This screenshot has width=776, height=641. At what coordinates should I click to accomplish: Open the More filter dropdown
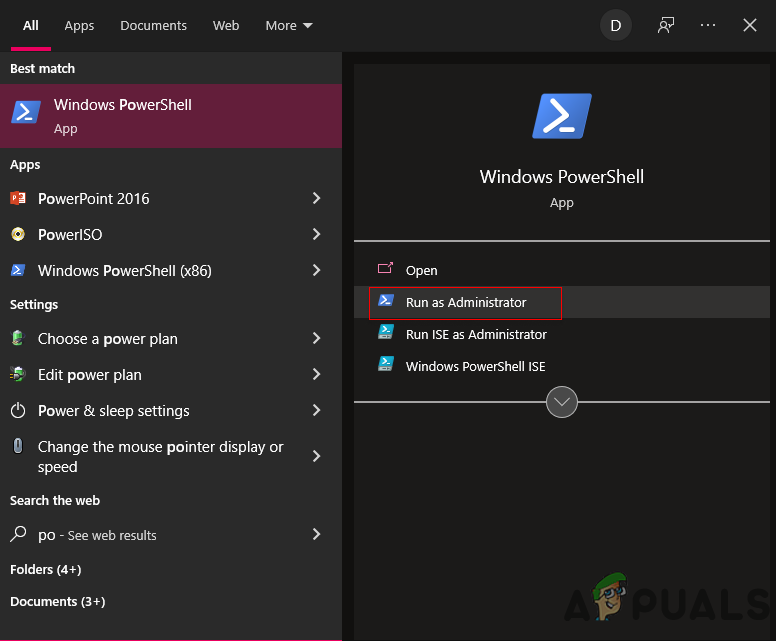[x=289, y=26]
